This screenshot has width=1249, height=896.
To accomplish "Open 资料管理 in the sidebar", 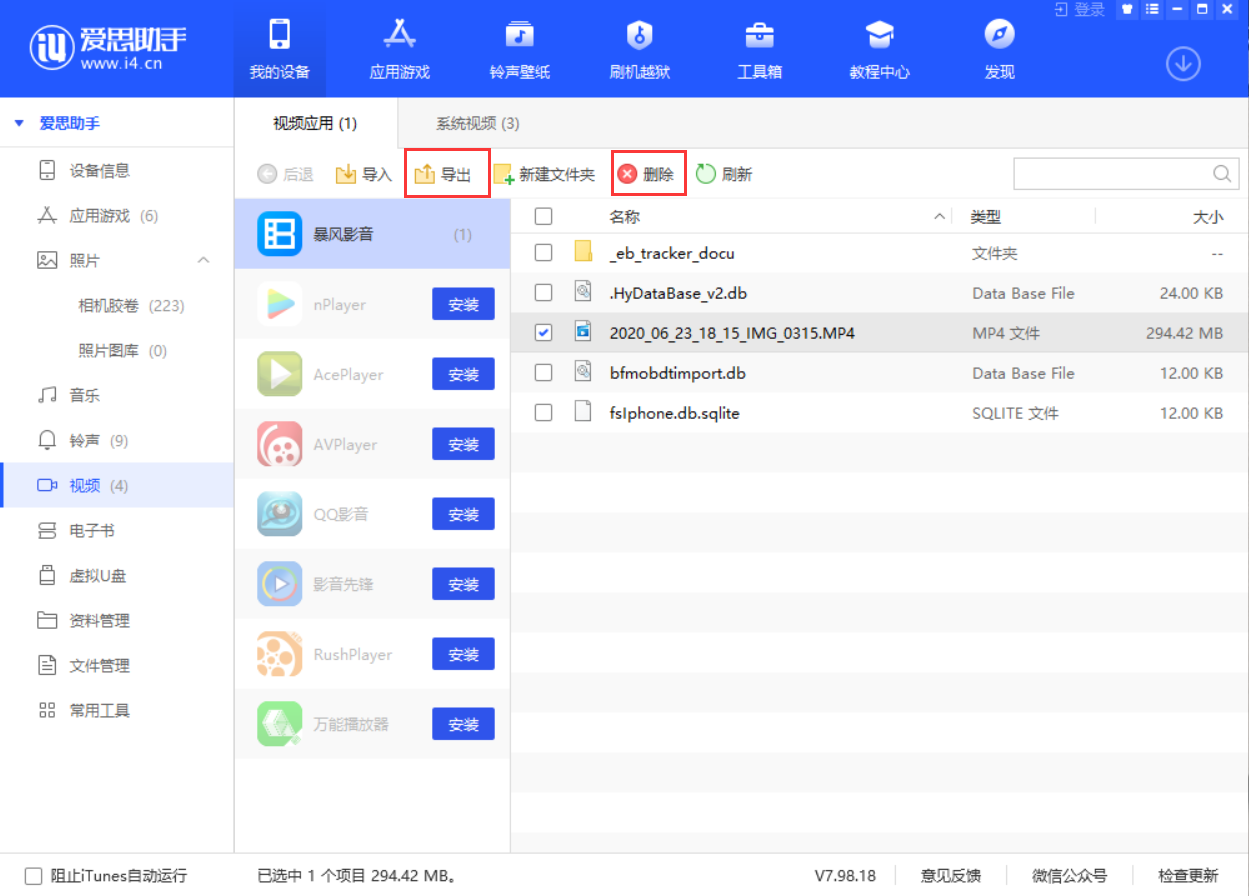I will [117, 620].
